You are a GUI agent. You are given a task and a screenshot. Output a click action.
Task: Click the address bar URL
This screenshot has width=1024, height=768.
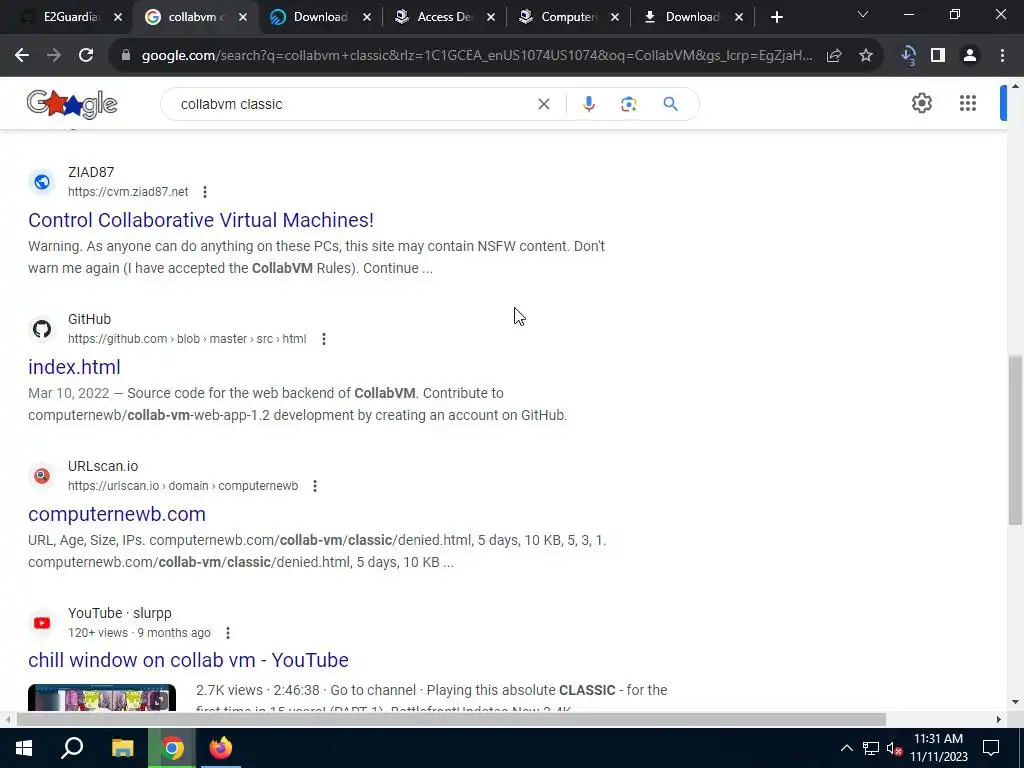[477, 56]
